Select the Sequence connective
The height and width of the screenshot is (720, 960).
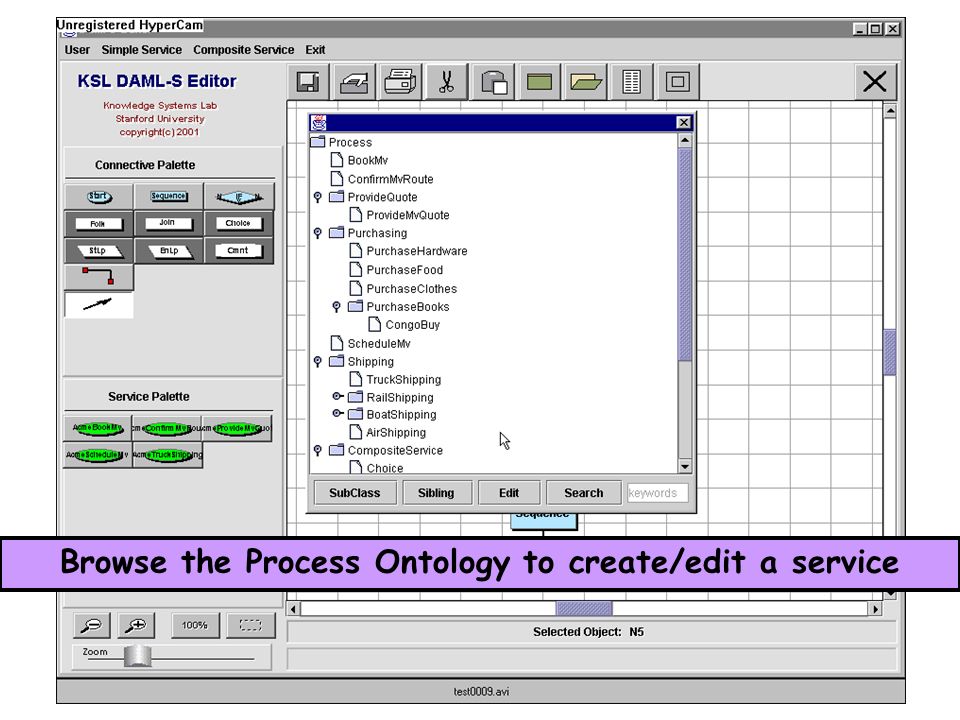tap(168, 197)
